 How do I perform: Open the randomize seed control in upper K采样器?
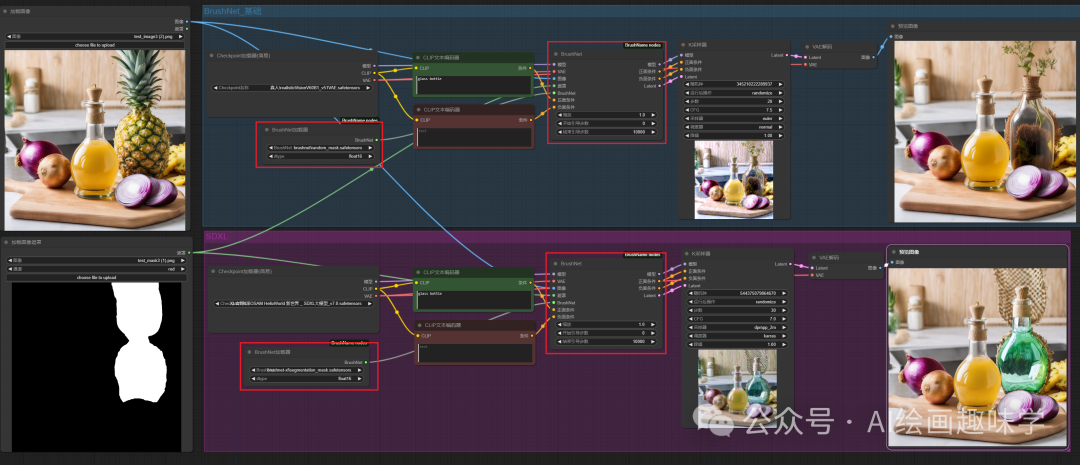tap(734, 92)
